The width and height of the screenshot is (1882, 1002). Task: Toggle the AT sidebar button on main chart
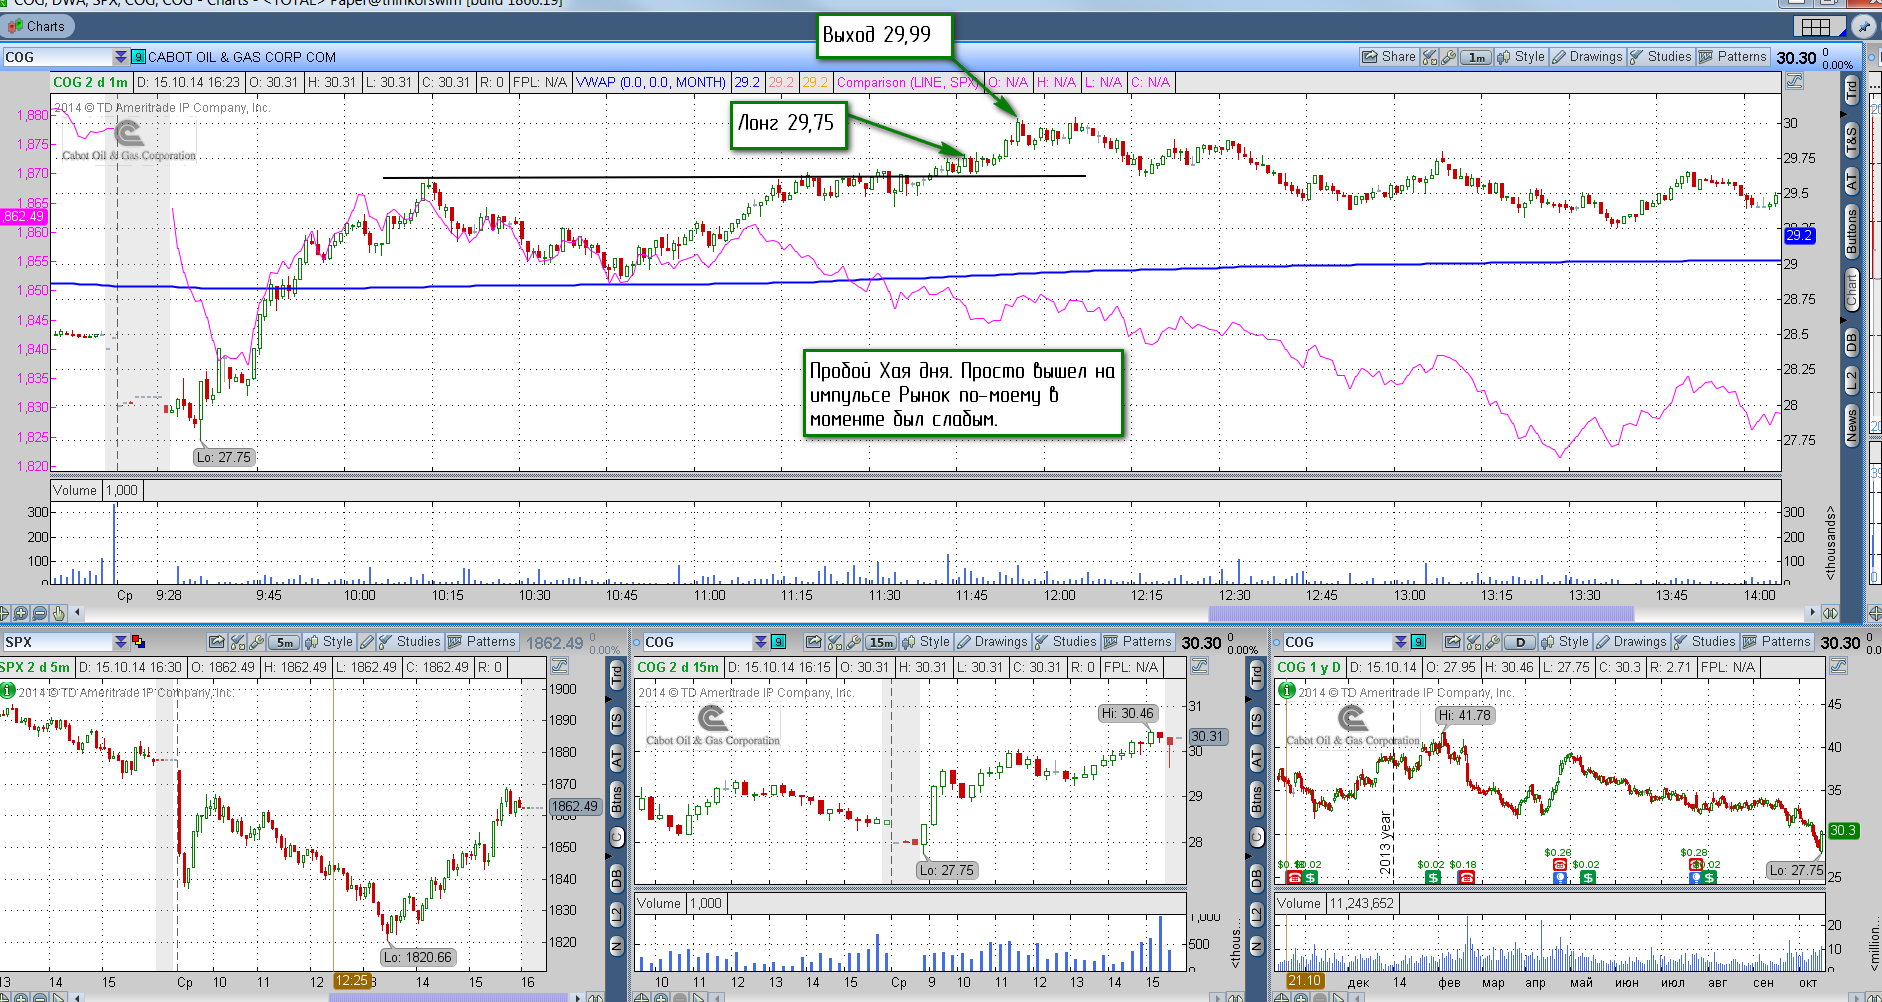click(1851, 182)
